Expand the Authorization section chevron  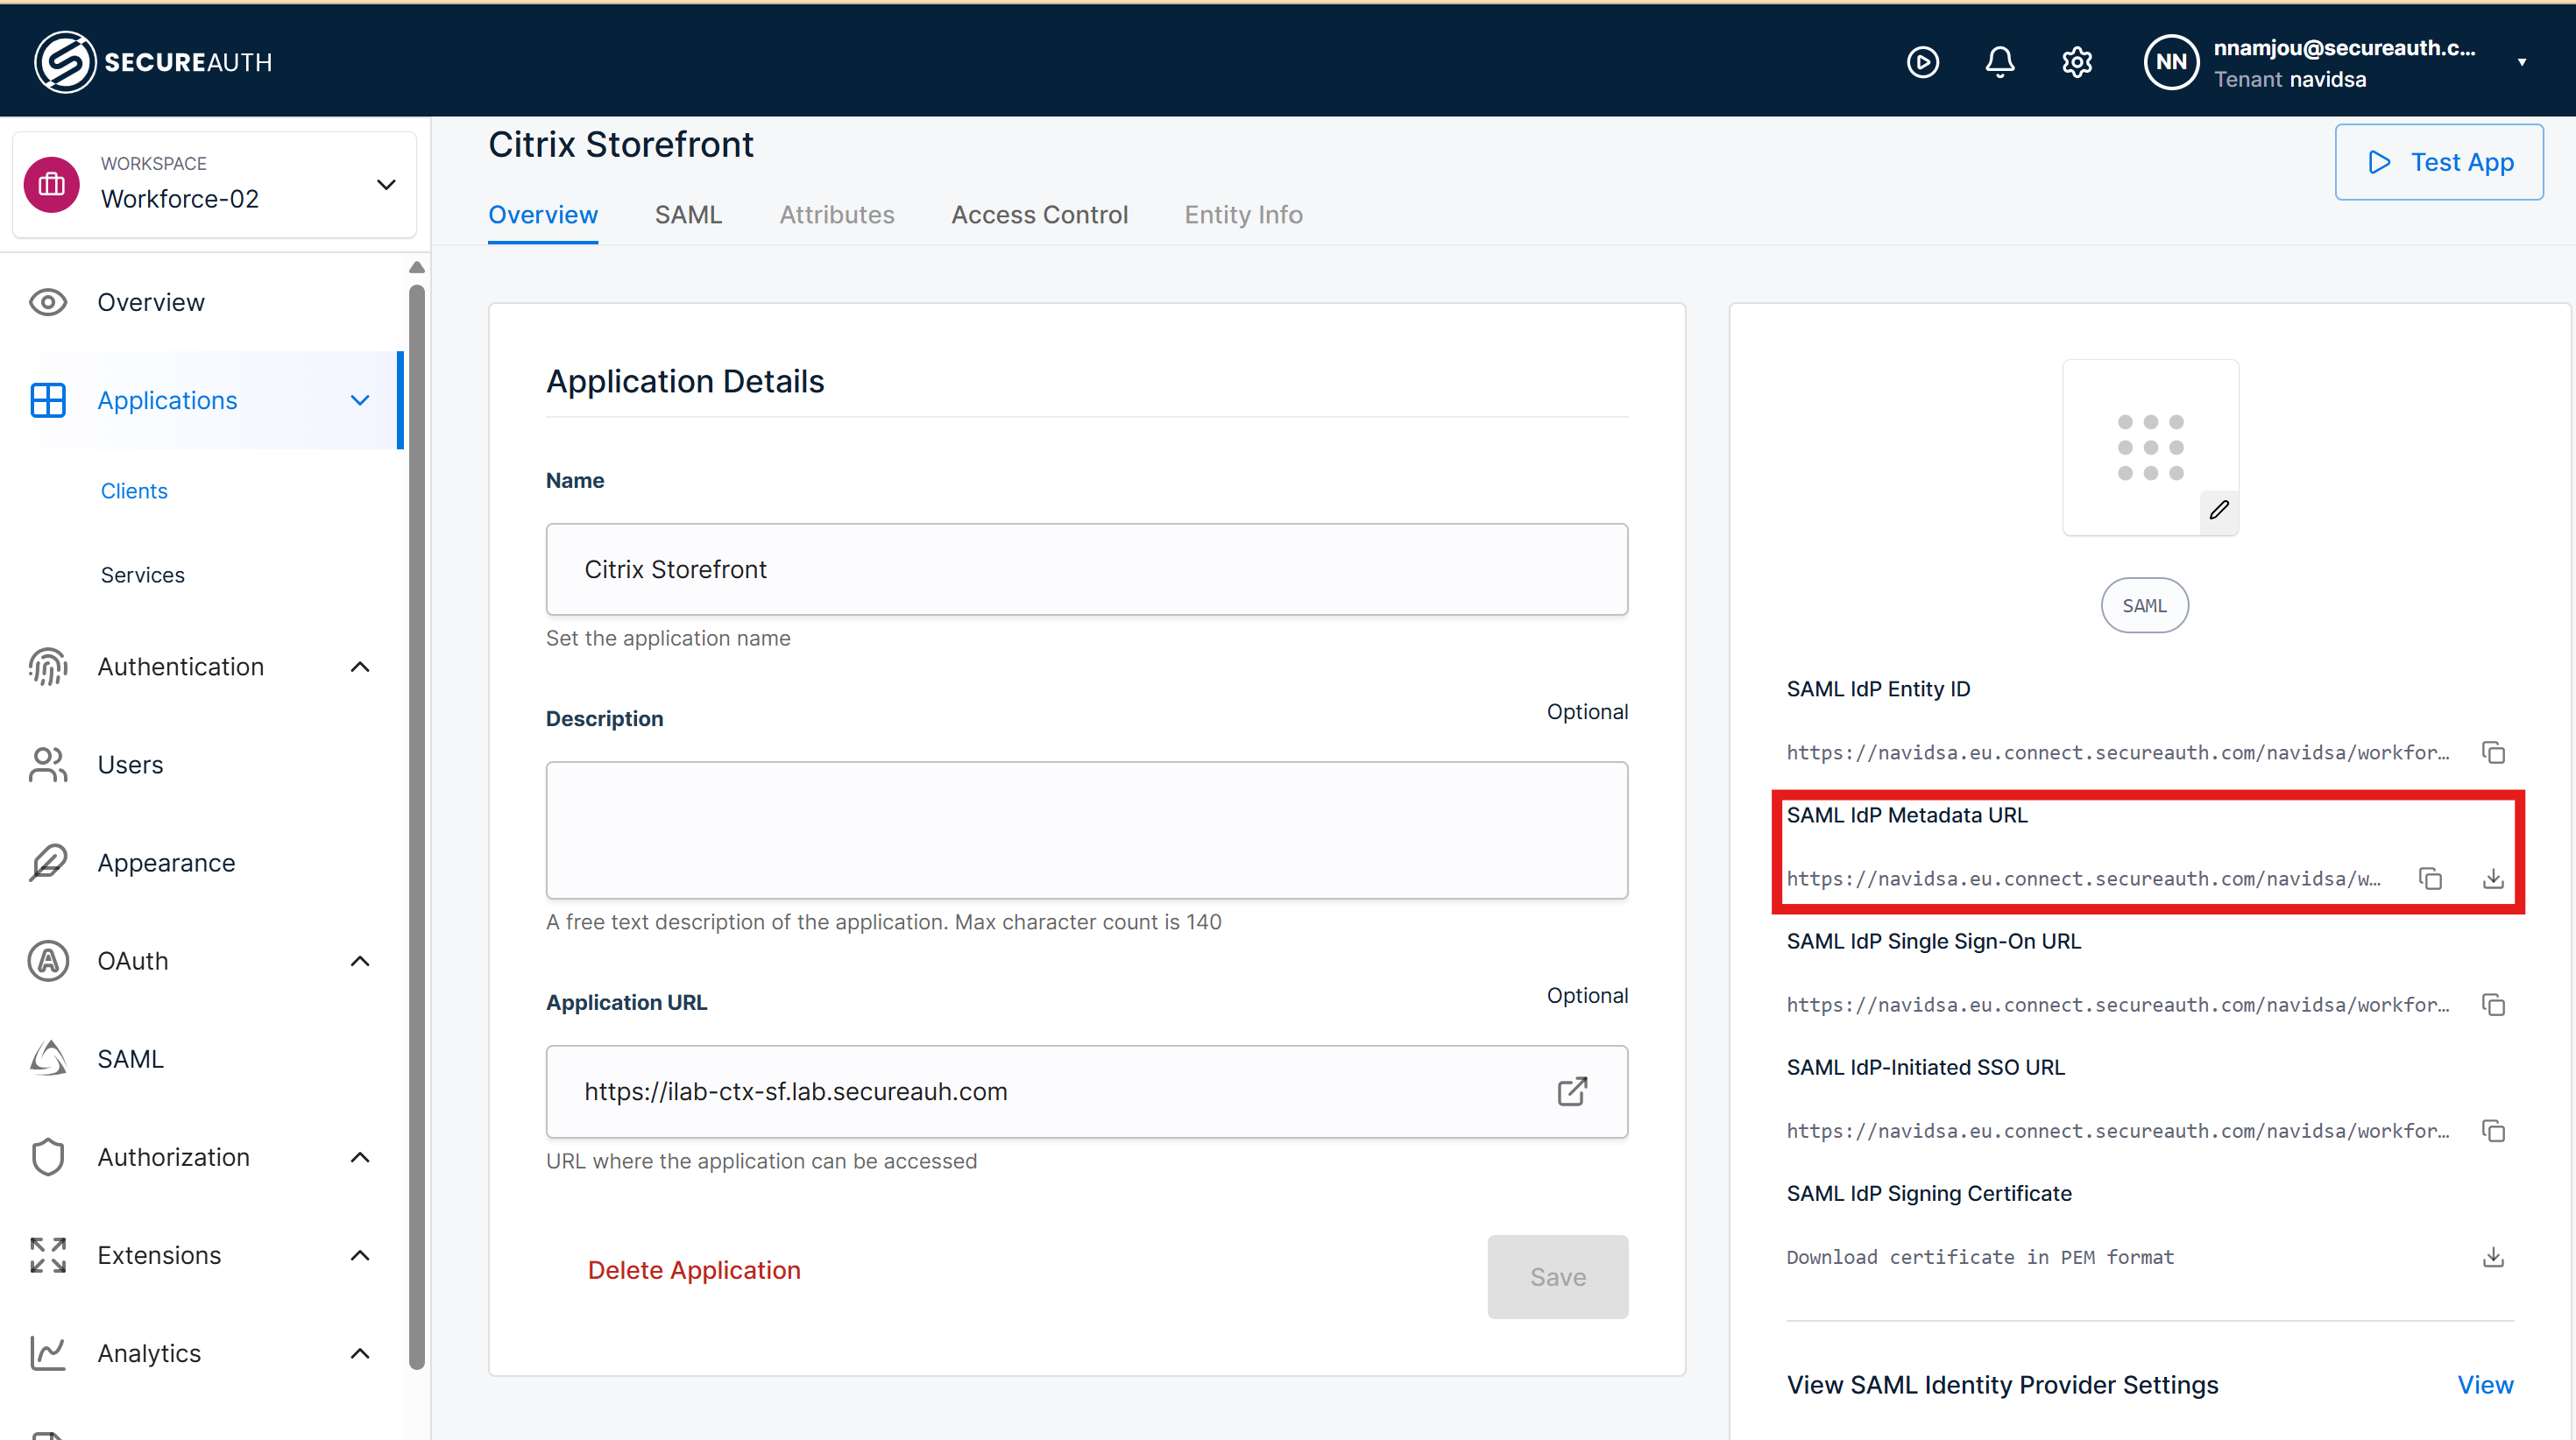click(x=360, y=1157)
